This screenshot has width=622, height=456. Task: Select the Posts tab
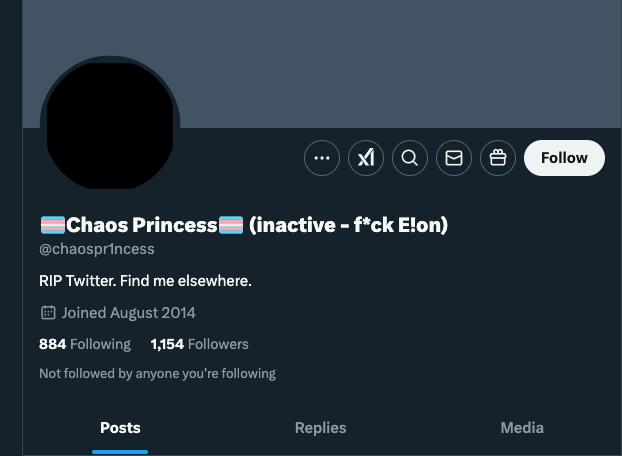(x=120, y=428)
